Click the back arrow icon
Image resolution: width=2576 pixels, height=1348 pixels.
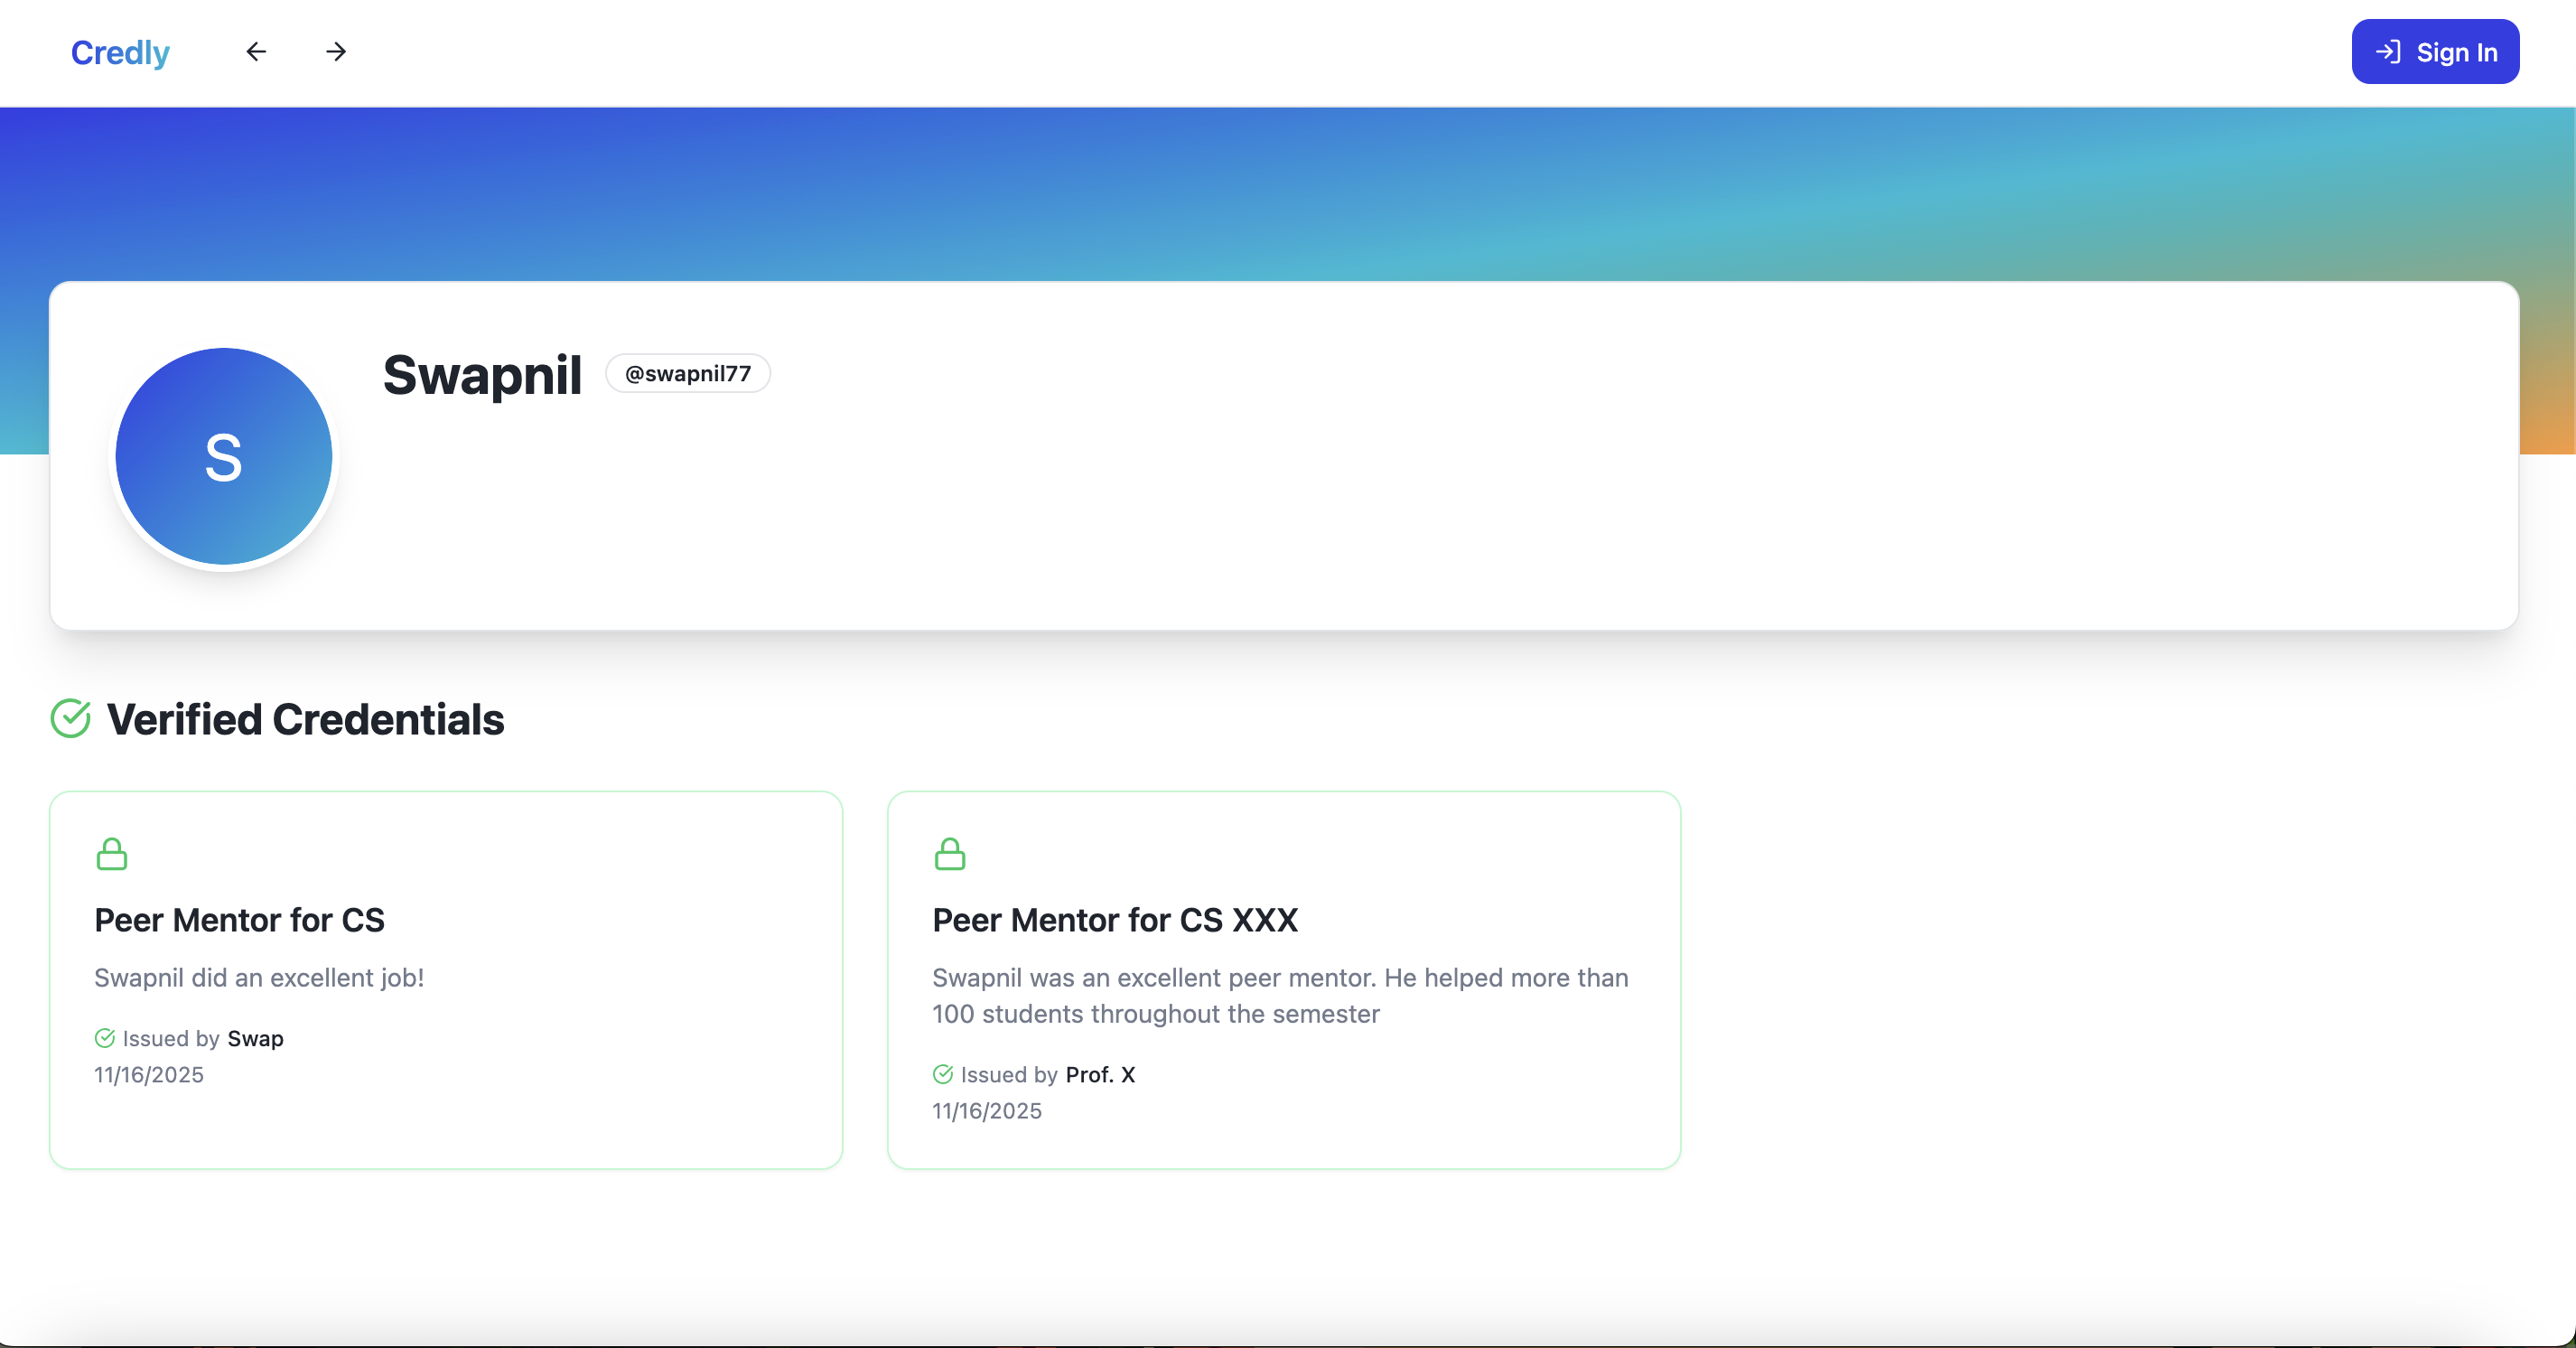coord(256,52)
